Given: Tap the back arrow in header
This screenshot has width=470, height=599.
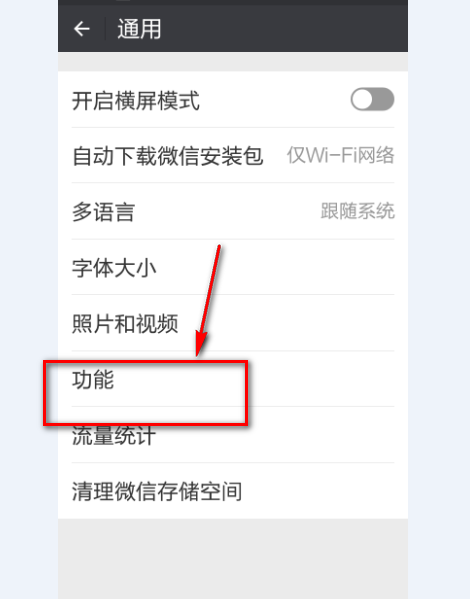Looking at the screenshot, I should (82, 29).
